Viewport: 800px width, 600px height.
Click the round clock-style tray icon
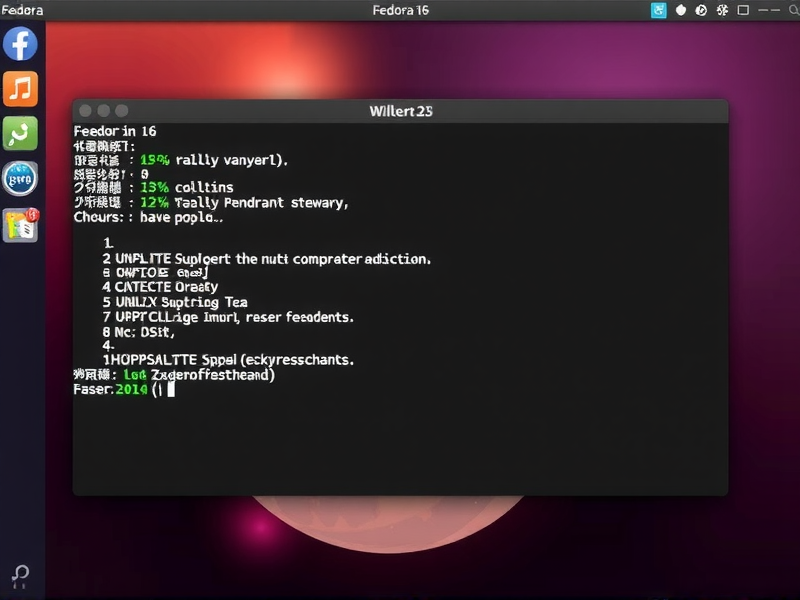point(702,10)
